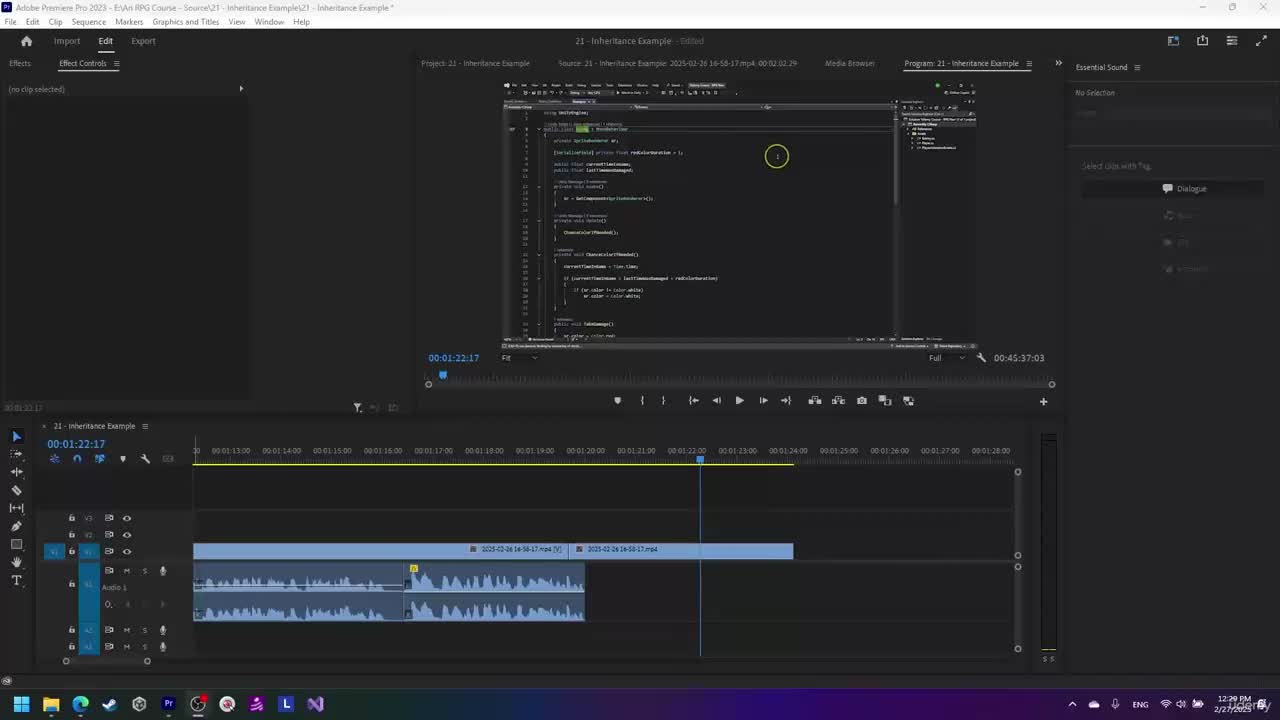Image resolution: width=1280 pixels, height=720 pixels.
Task: Hide the V3 track output eye
Action: 127,518
